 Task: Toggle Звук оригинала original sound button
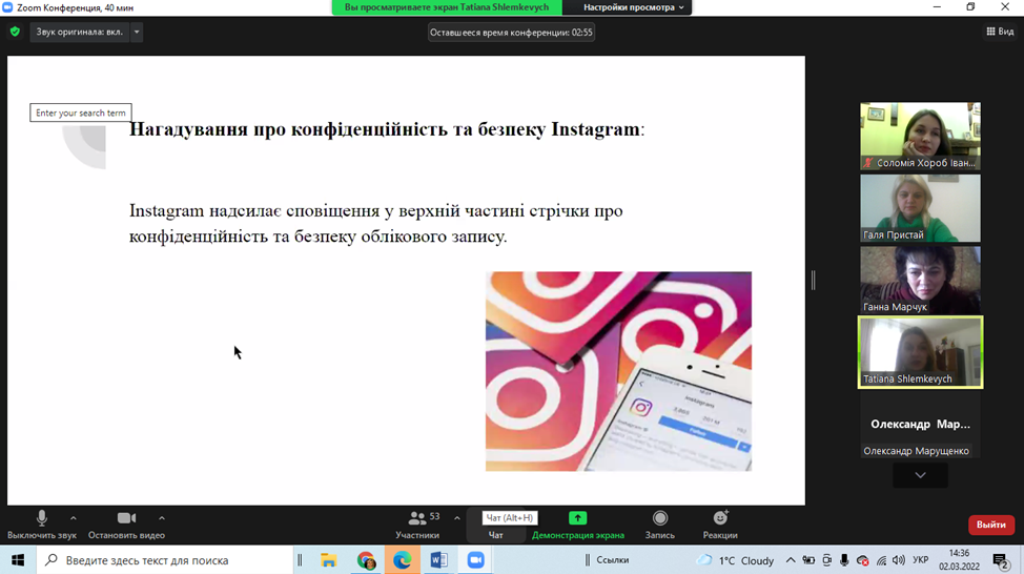pos(79,31)
